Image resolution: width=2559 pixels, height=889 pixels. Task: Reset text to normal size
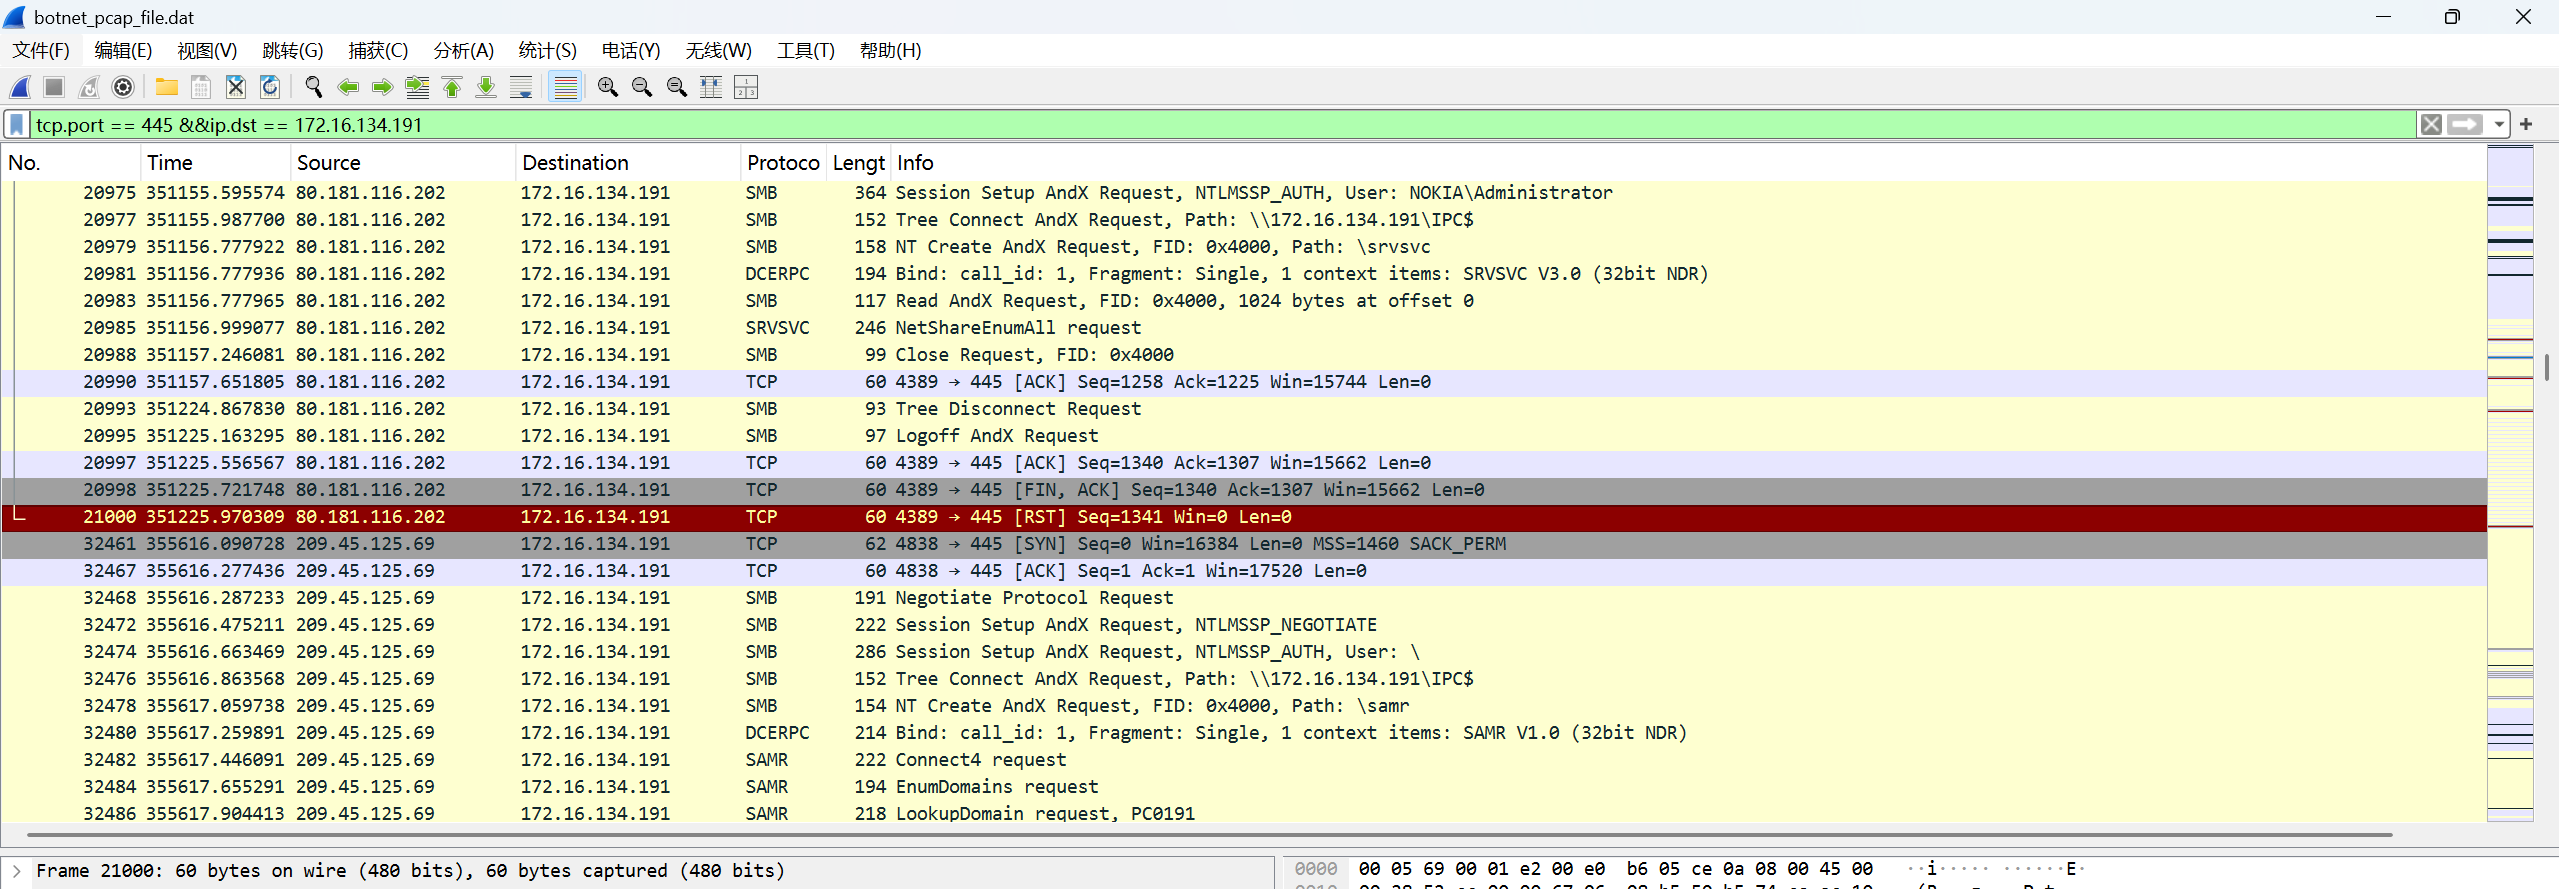click(x=677, y=88)
